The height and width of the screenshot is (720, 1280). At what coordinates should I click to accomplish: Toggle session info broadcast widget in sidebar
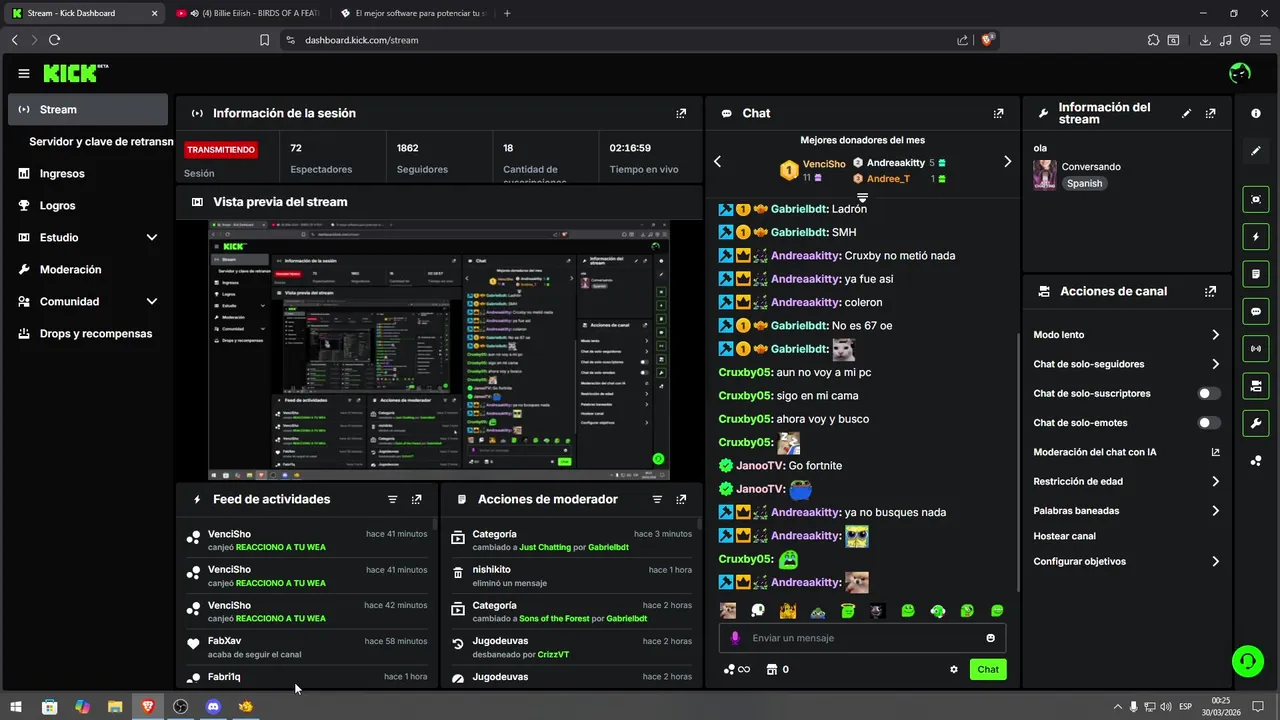click(1256, 349)
